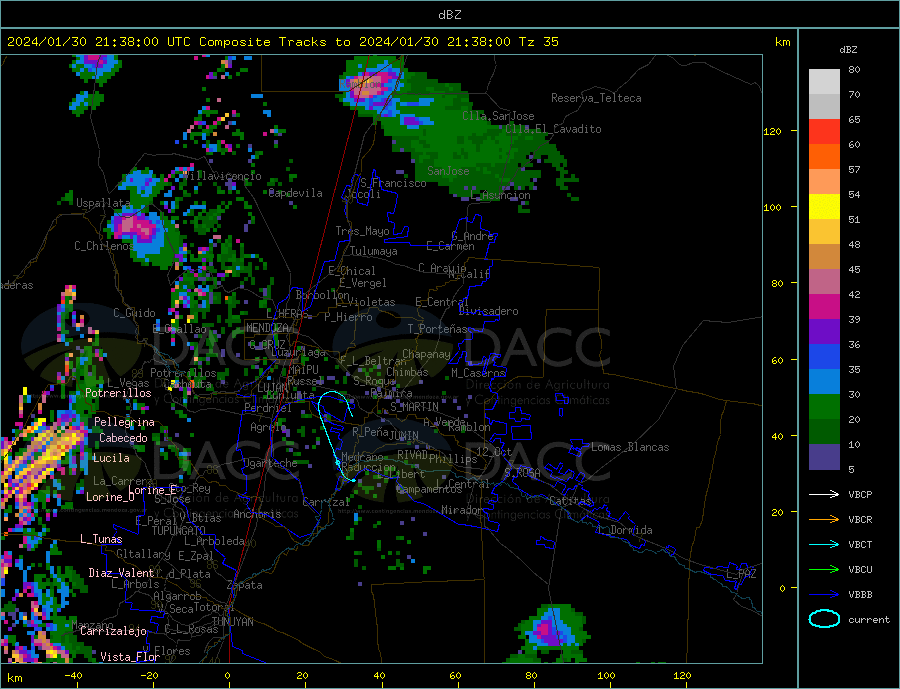Click the 'L_Dormida' label
The width and height of the screenshot is (900, 689).
click(626, 529)
